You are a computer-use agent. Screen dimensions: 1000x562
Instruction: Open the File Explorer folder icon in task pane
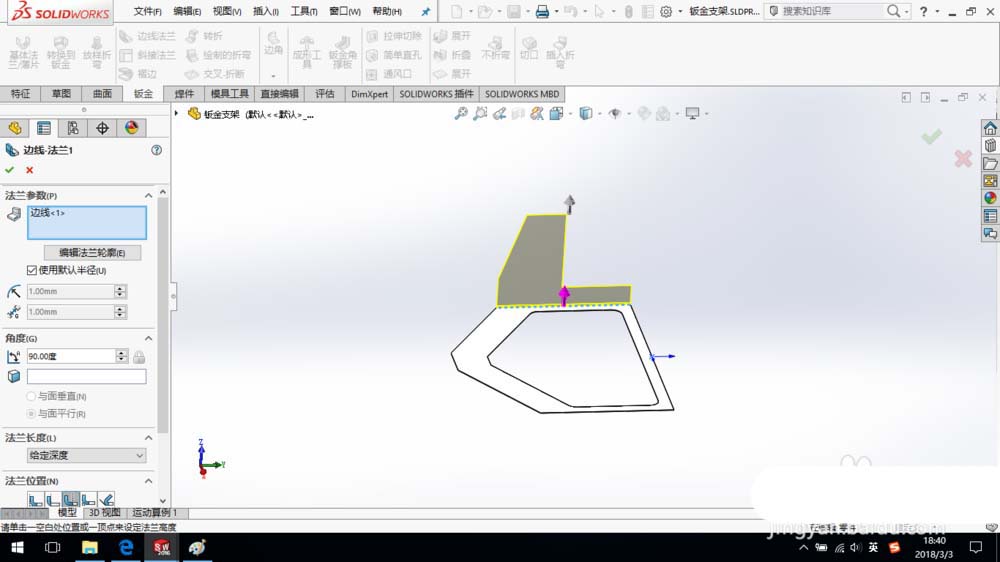[990, 163]
